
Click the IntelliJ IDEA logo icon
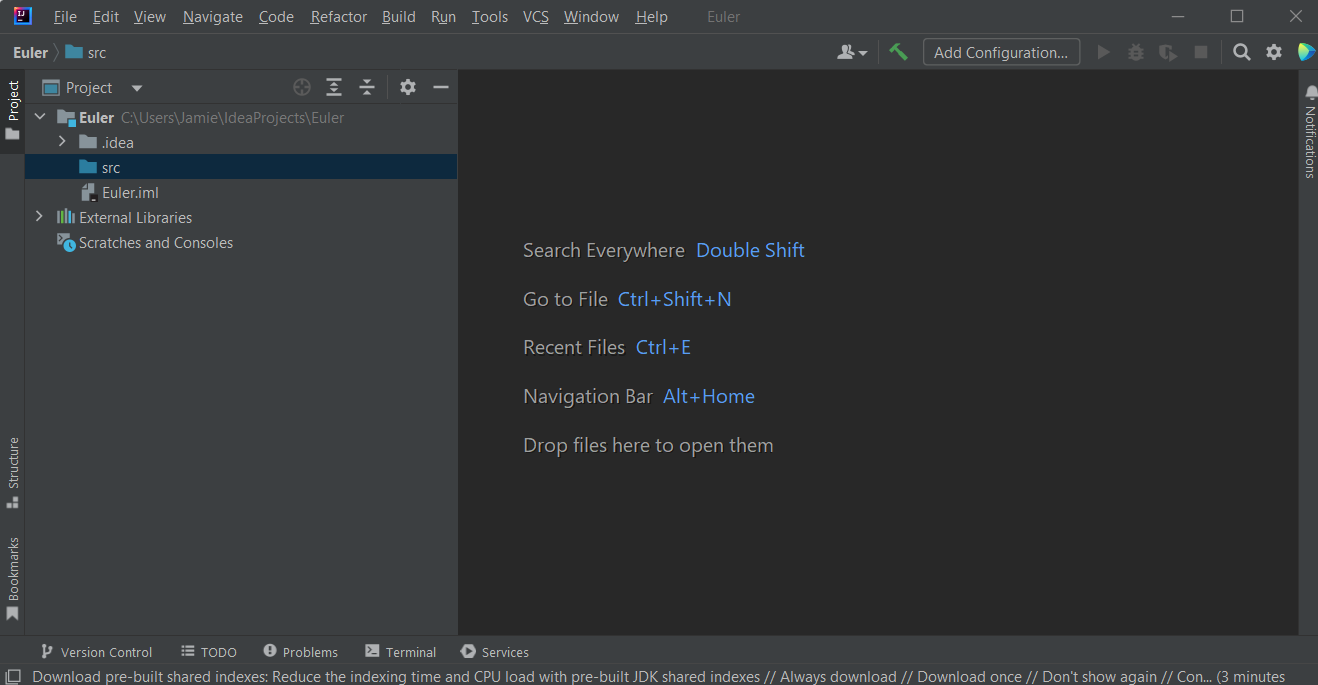(22, 16)
